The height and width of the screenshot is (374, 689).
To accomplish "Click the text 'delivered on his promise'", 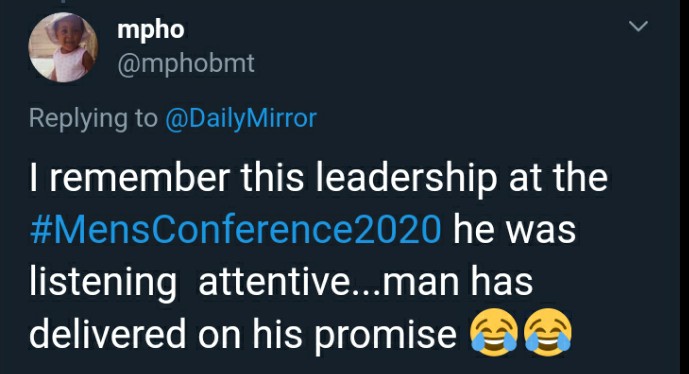I will (243, 334).
